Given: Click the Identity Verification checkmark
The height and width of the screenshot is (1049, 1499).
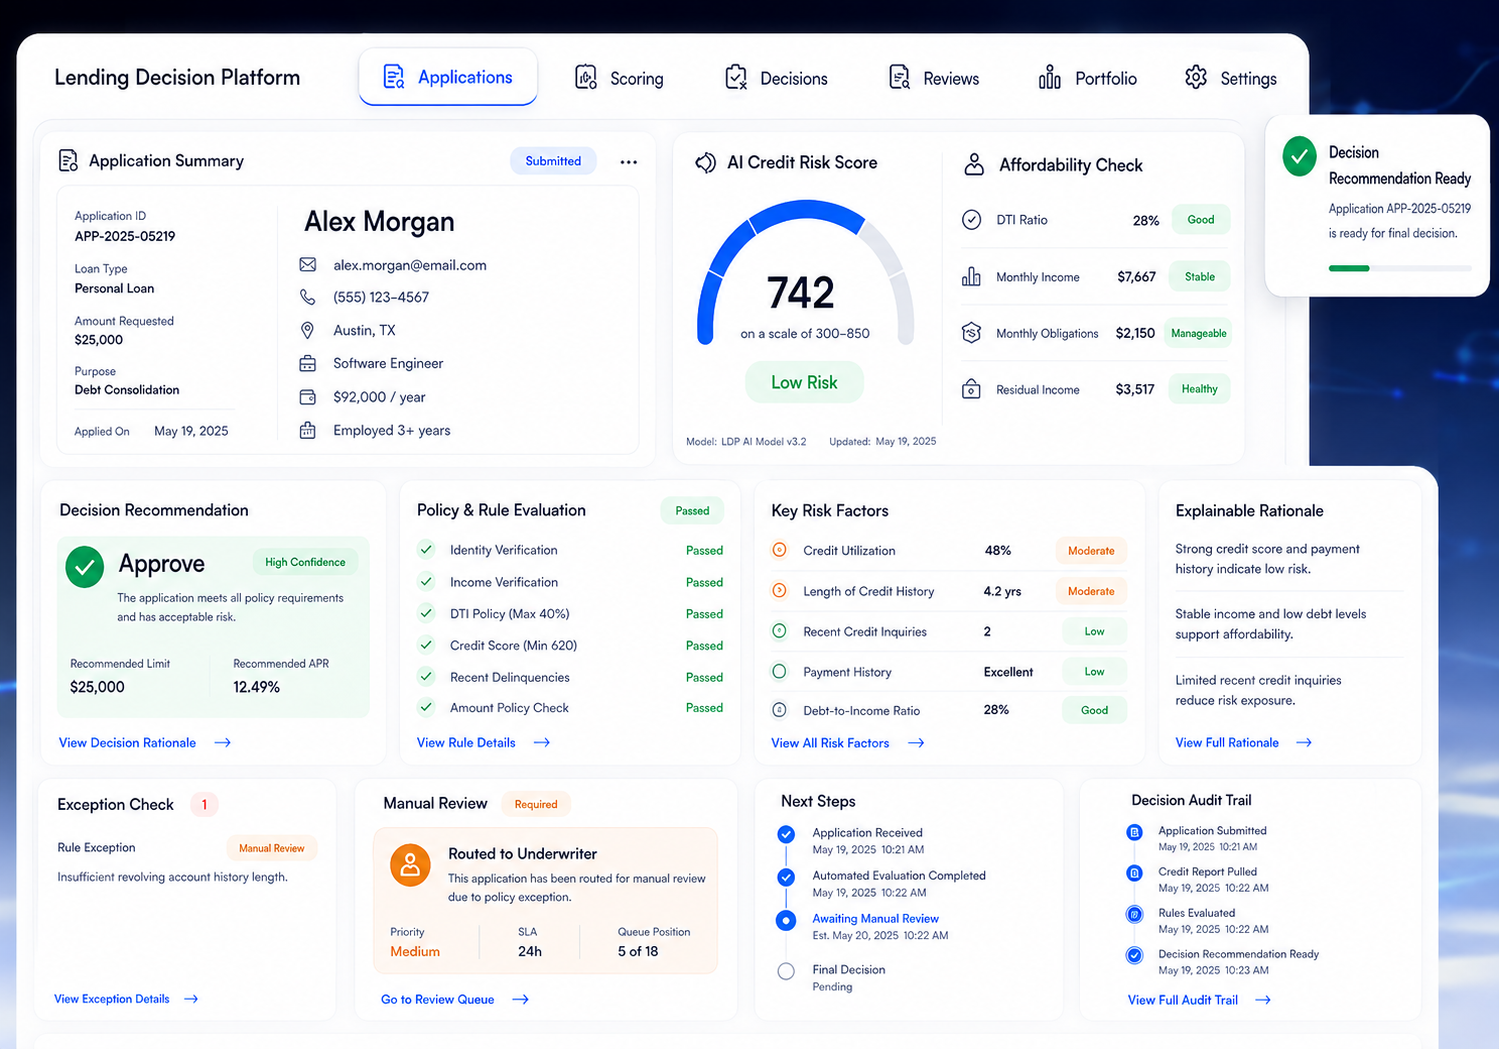Looking at the screenshot, I should 427,549.
